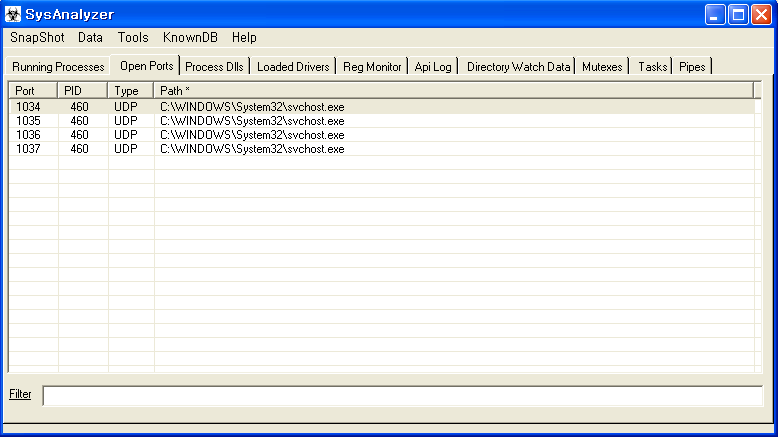This screenshot has width=778, height=437.
Task: Switch to the Running Processes tab
Action: 58,67
